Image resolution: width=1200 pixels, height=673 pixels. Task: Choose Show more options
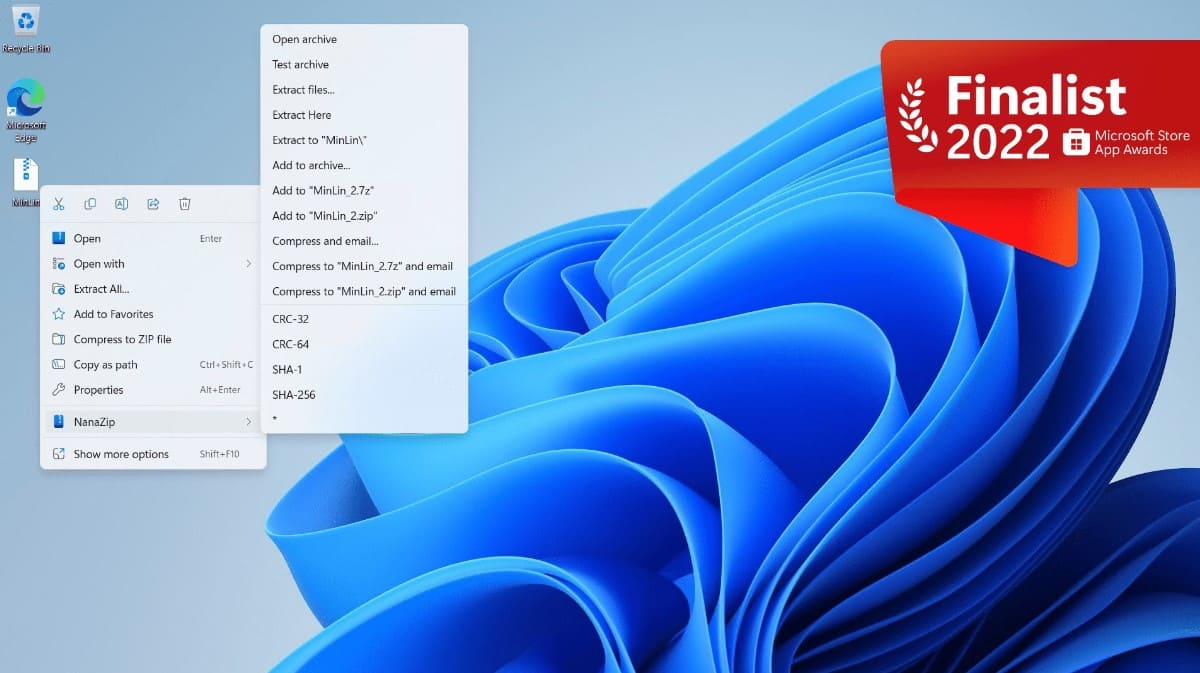click(121, 454)
